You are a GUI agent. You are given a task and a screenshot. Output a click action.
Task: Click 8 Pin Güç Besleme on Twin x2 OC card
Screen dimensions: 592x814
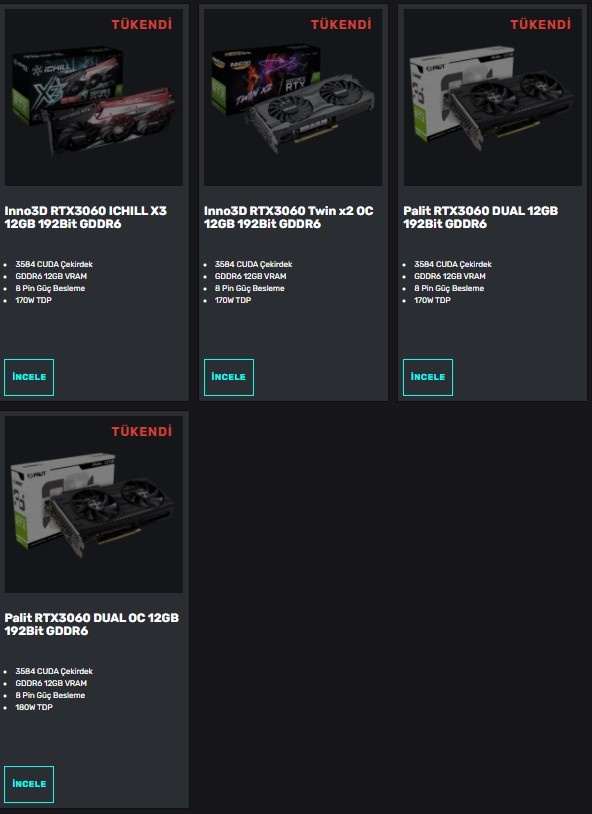pyautogui.click(x=250, y=288)
